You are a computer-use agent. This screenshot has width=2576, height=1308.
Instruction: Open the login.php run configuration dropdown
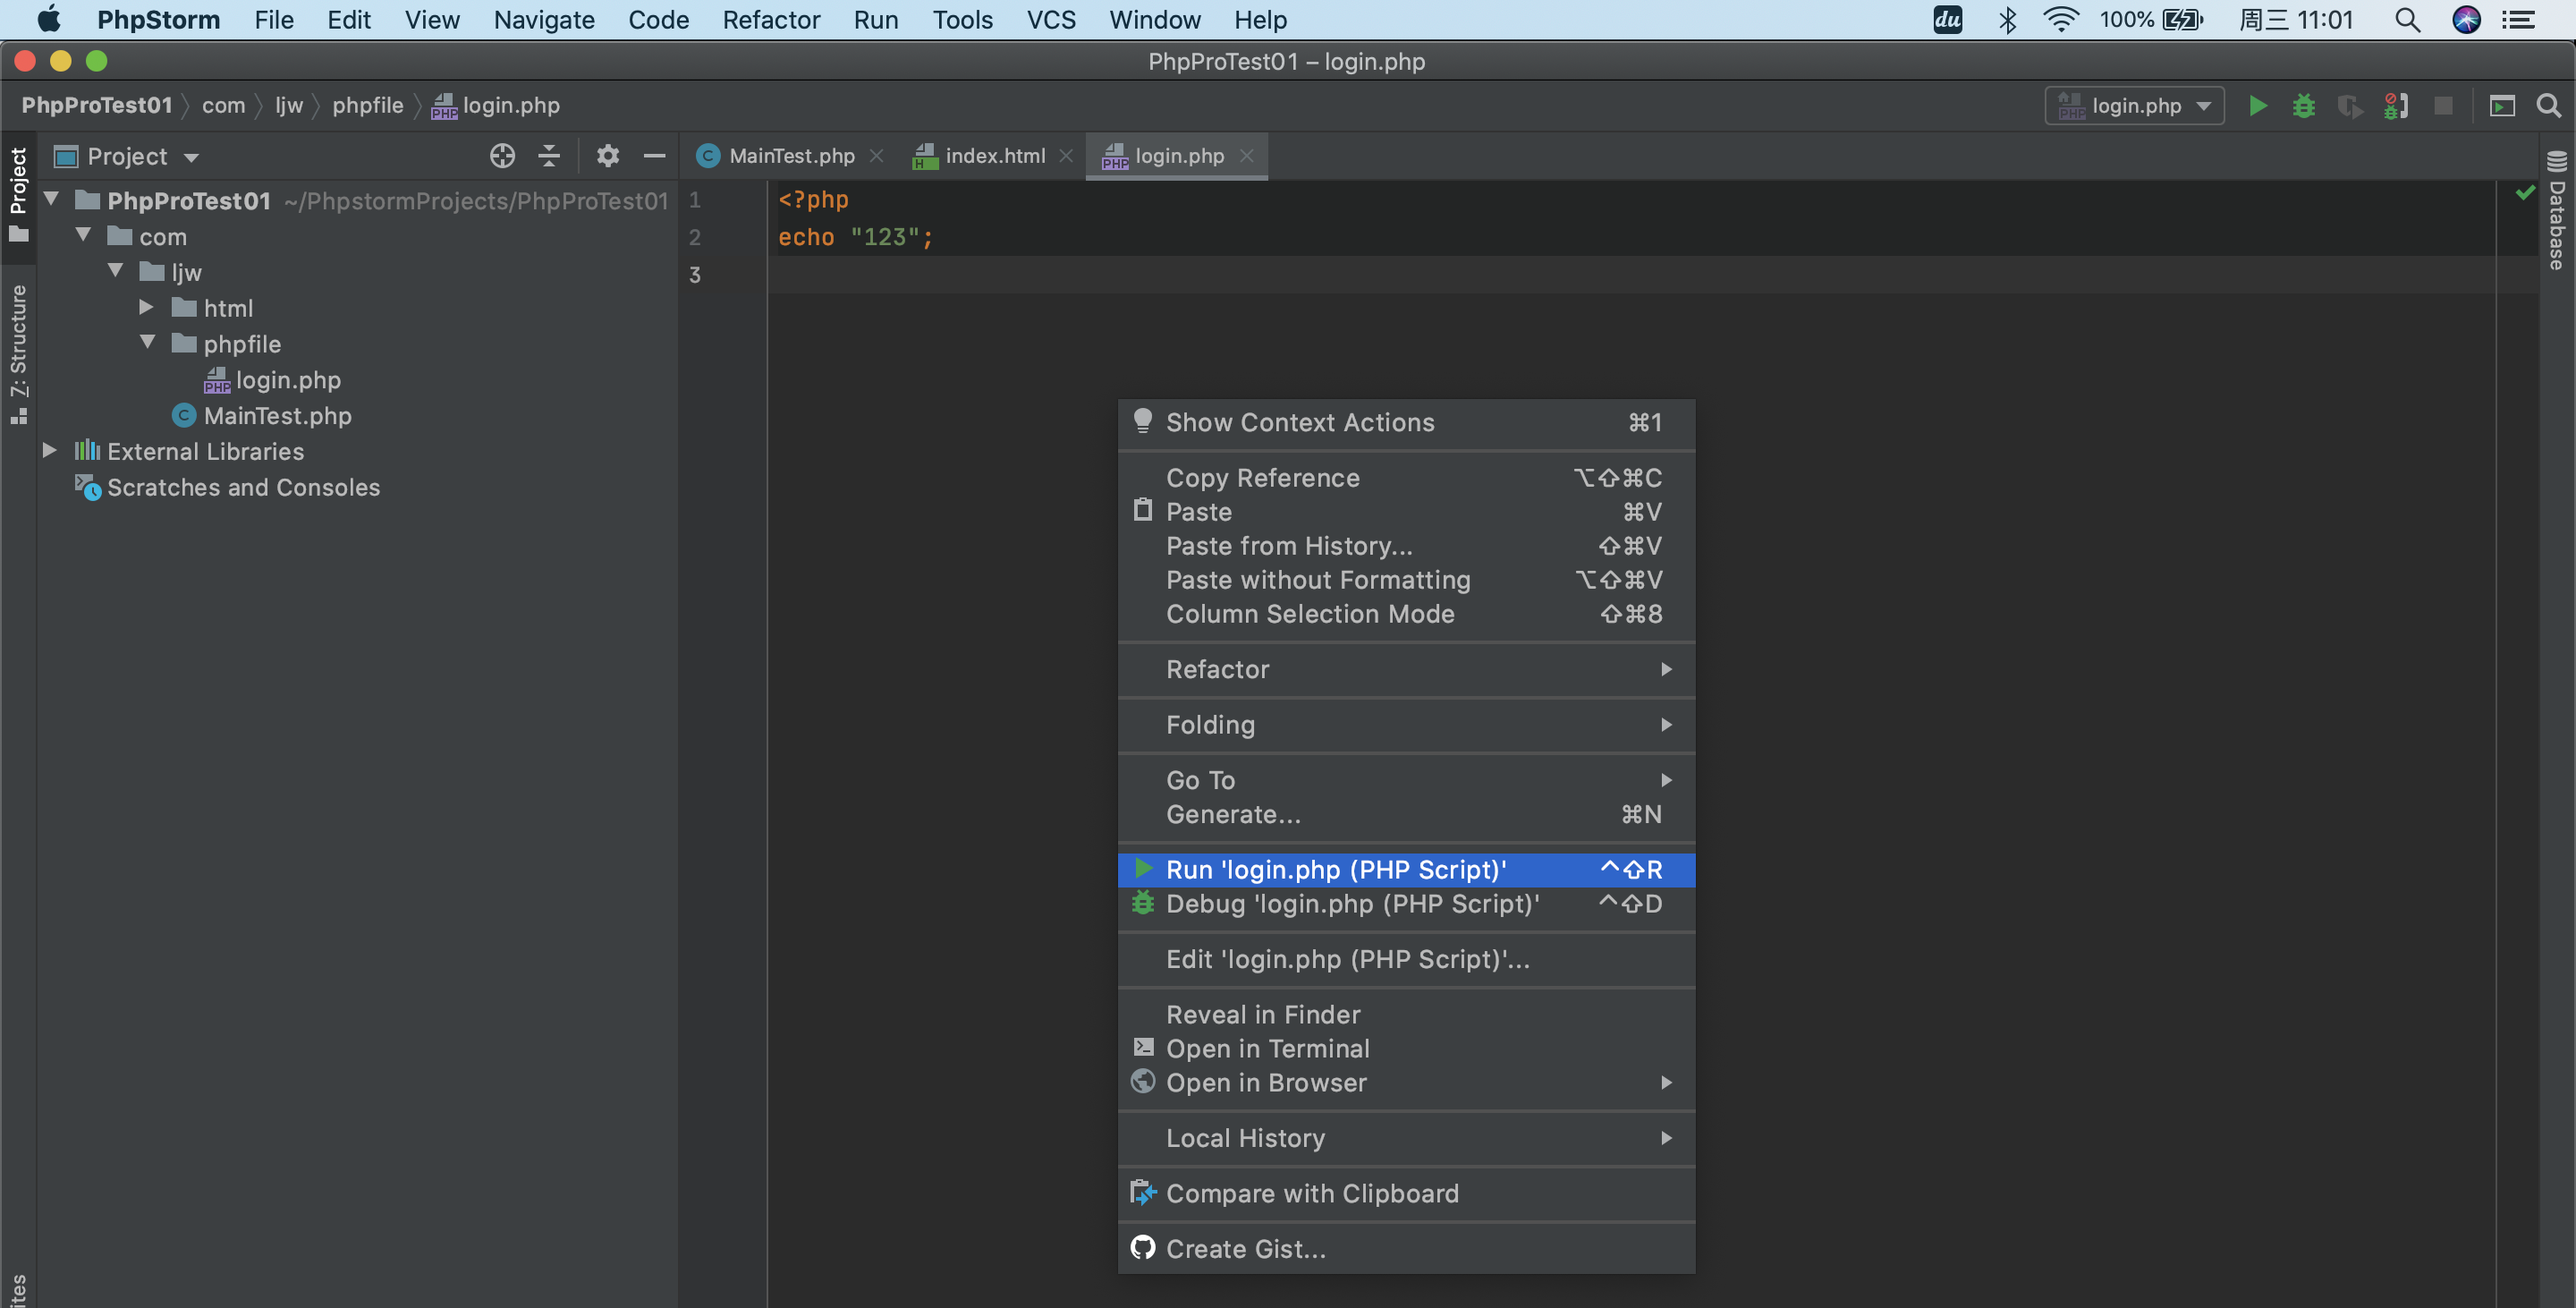click(2134, 106)
